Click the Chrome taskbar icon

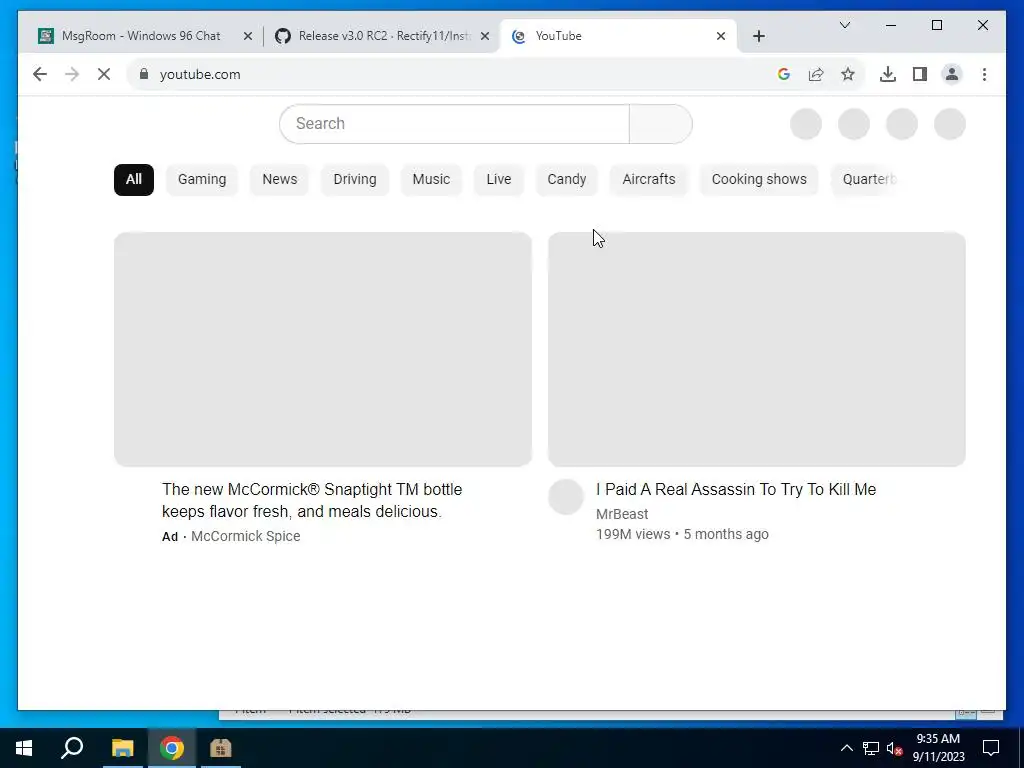coord(172,748)
